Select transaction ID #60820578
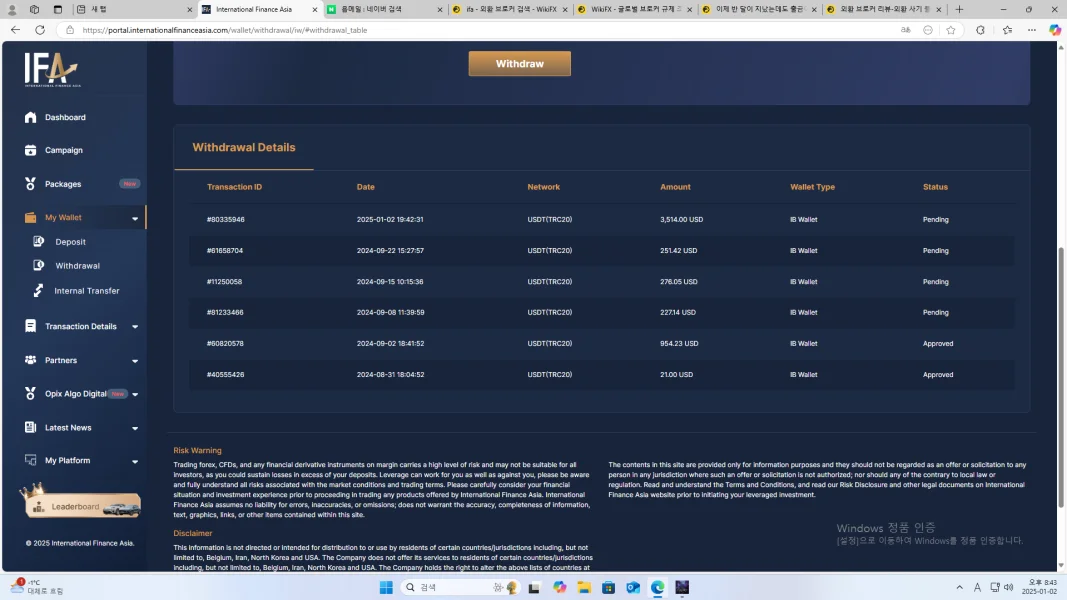 coord(225,344)
